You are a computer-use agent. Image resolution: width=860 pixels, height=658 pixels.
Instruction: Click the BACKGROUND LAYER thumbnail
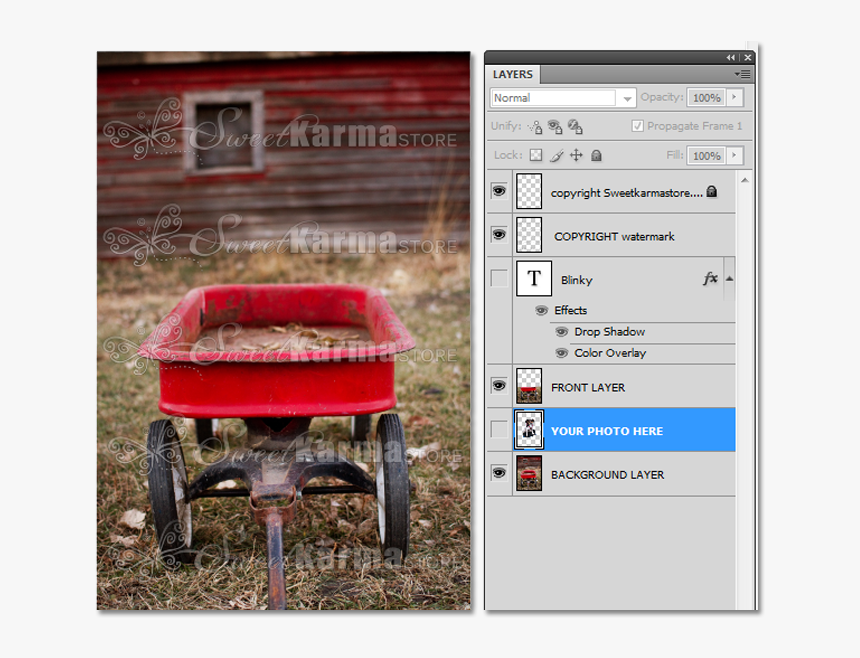pos(529,473)
